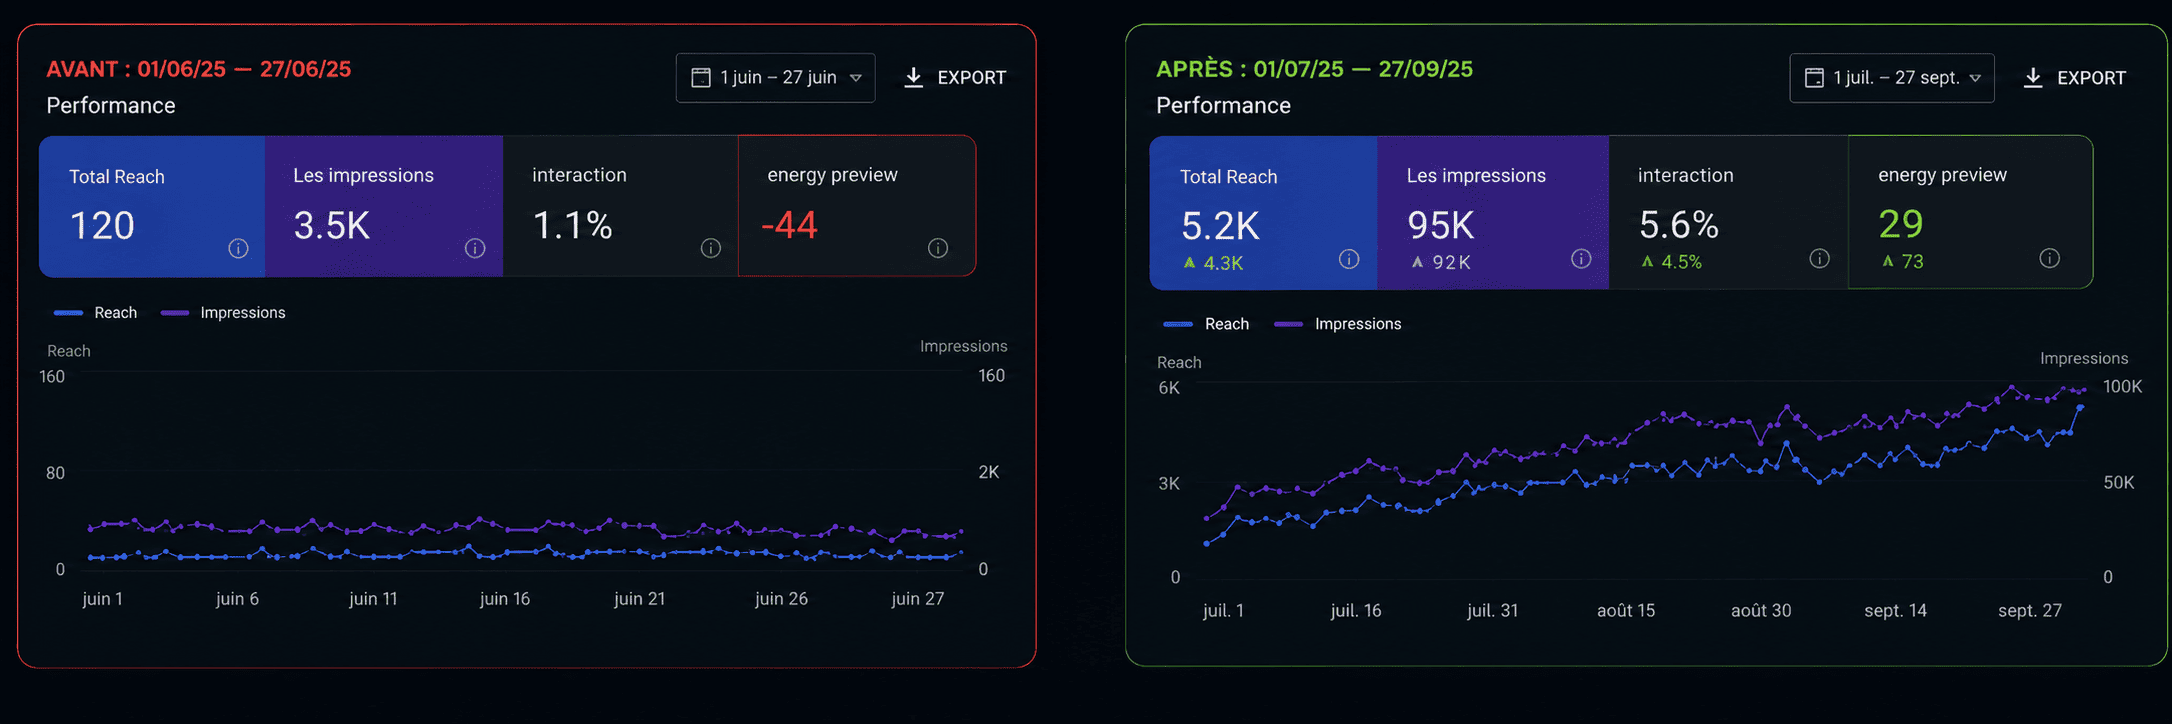The height and width of the screenshot is (724, 2172).
Task: Select AVANT Les impressions 3.5K card
Action: [384, 206]
